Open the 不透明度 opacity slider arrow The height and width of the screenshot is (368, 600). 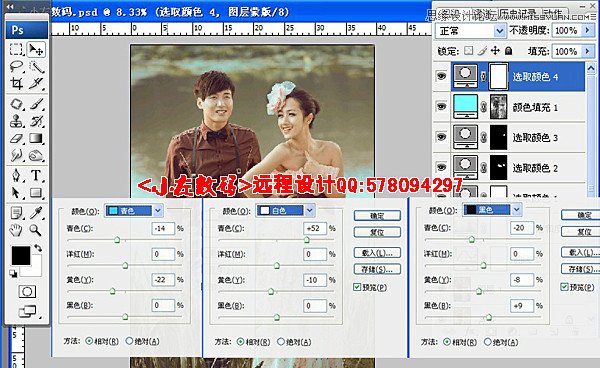(x=587, y=30)
